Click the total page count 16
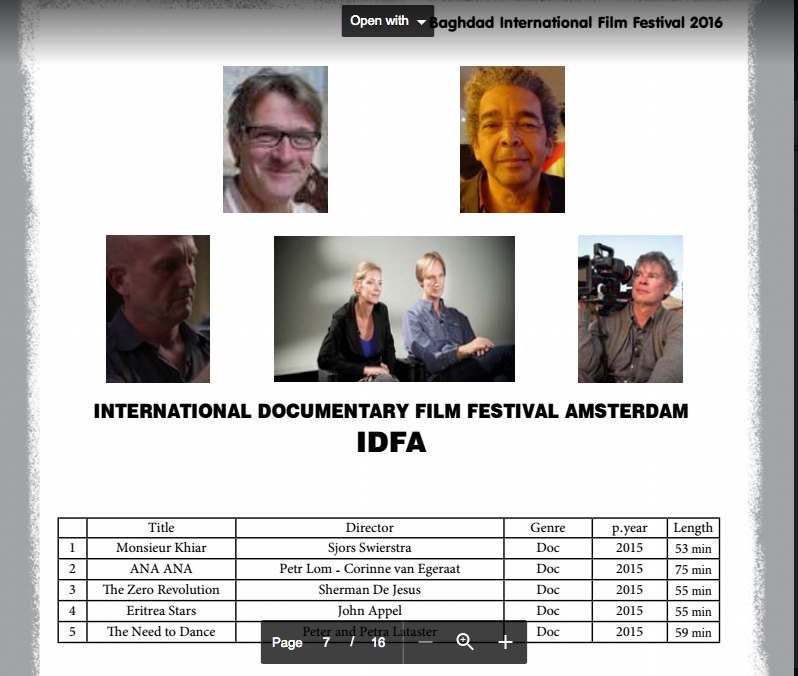Screen dimensions: 798x676 [x=378, y=643]
